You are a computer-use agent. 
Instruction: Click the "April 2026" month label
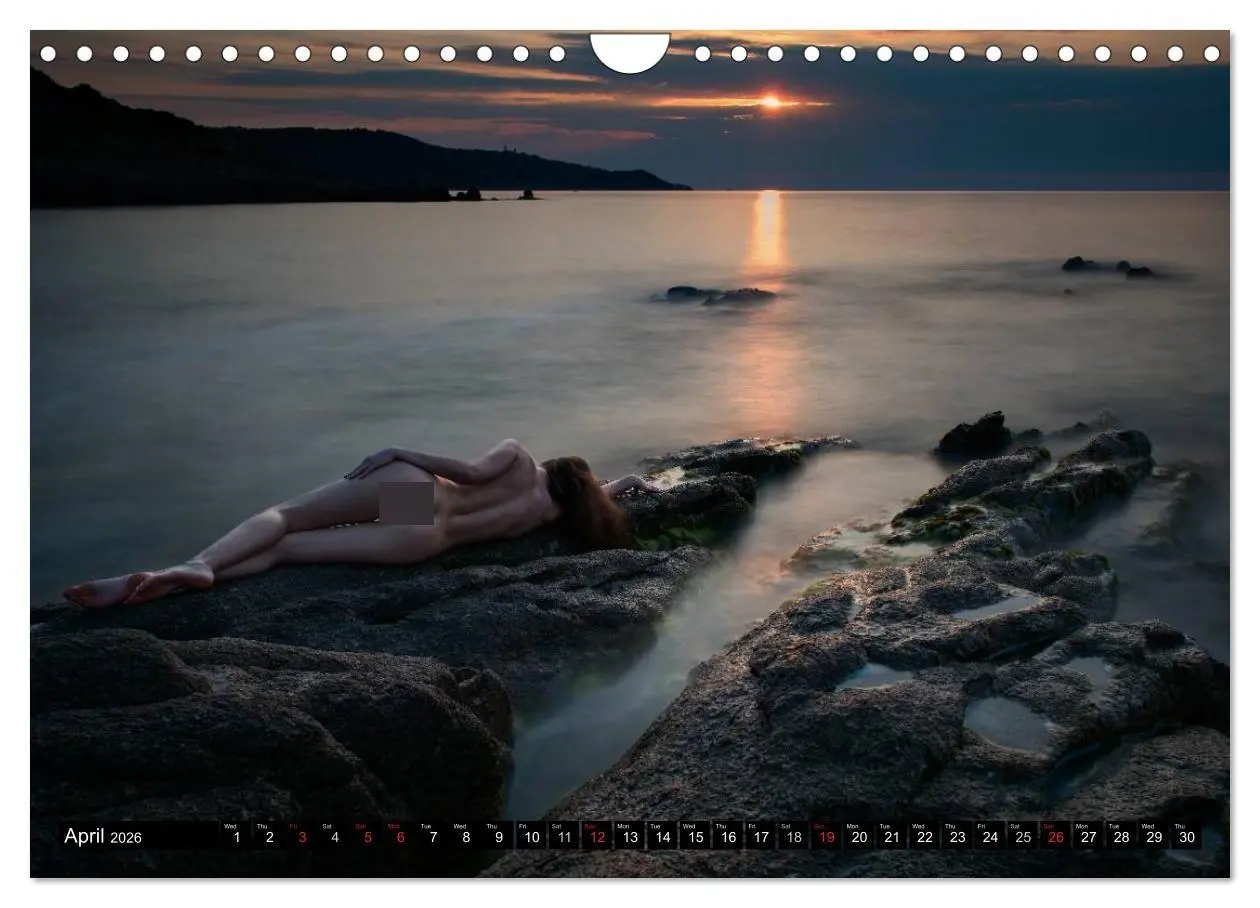point(103,837)
